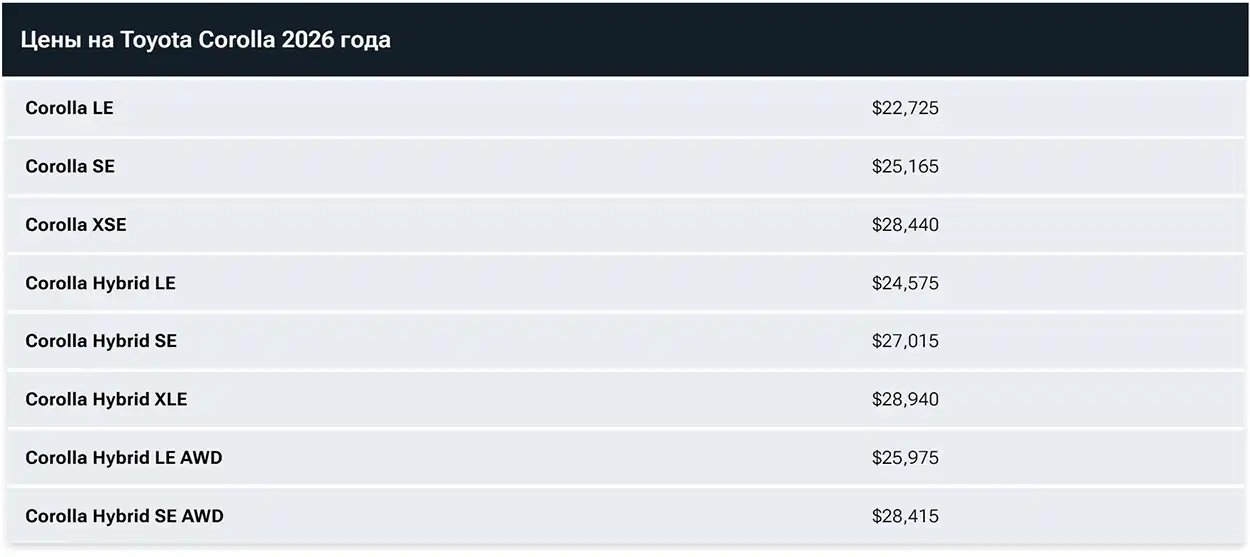Click the $25,975 price
Viewport: 1250px width, 557px height.
pyautogui.click(x=905, y=458)
